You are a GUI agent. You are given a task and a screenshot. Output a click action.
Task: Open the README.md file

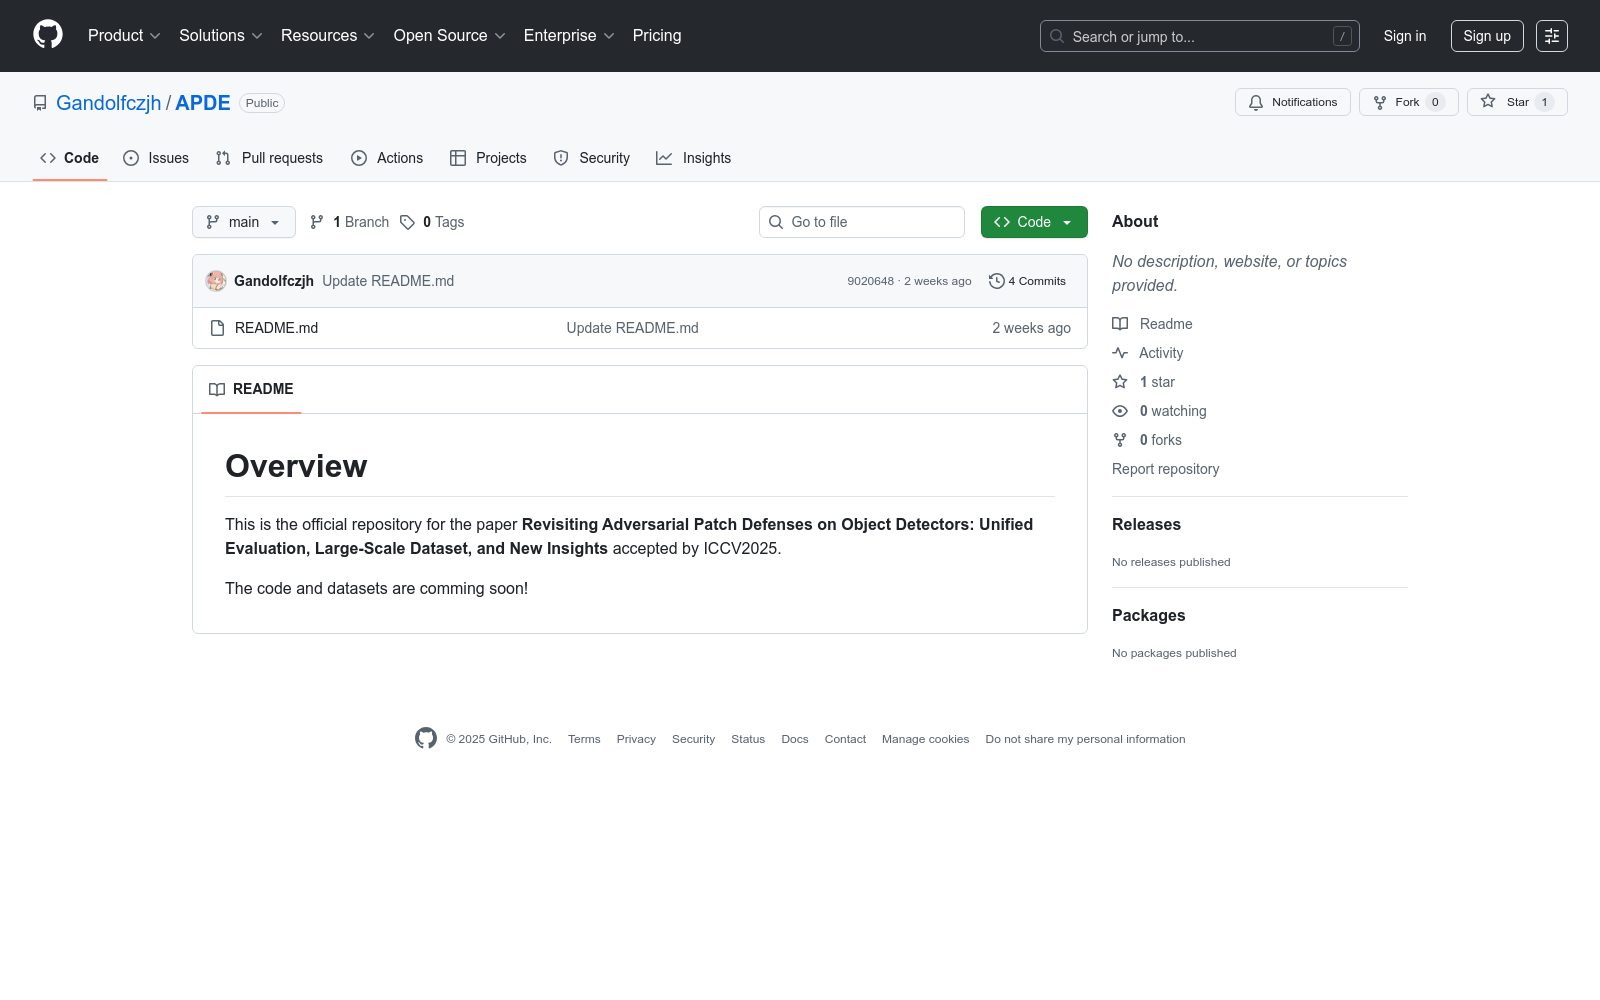[276, 328]
